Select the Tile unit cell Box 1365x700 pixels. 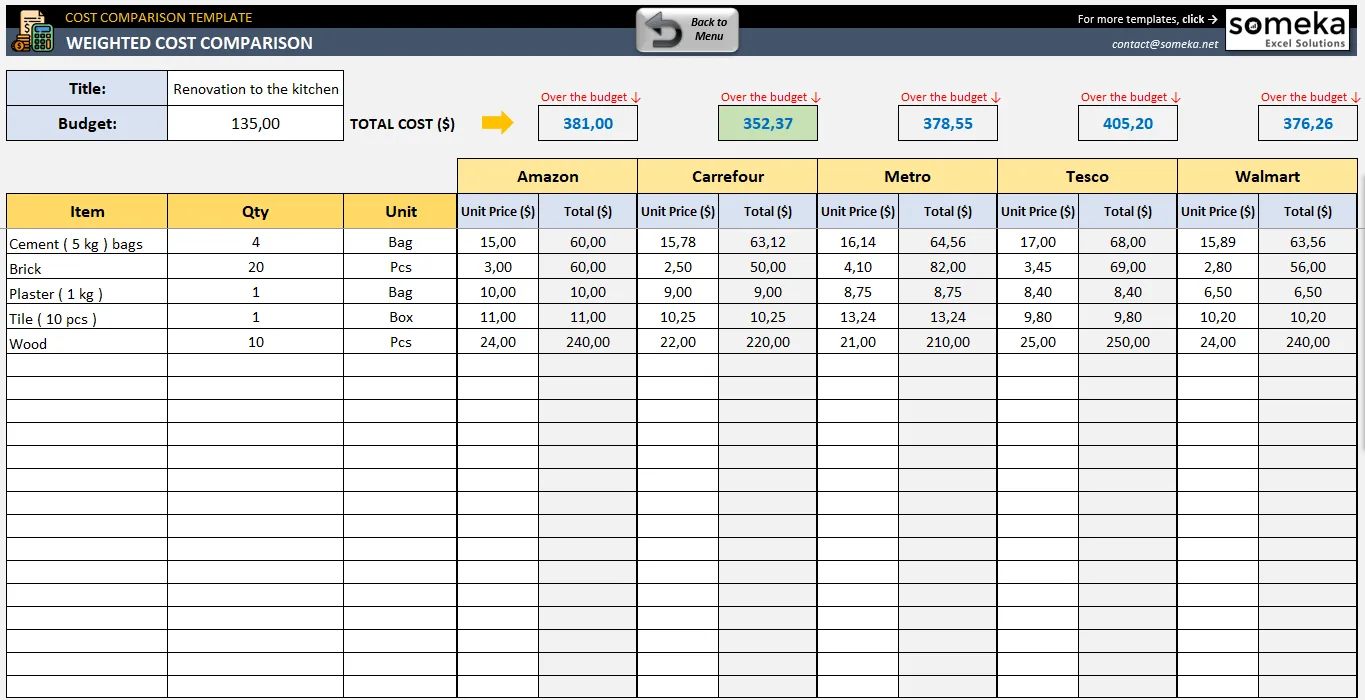[400, 317]
